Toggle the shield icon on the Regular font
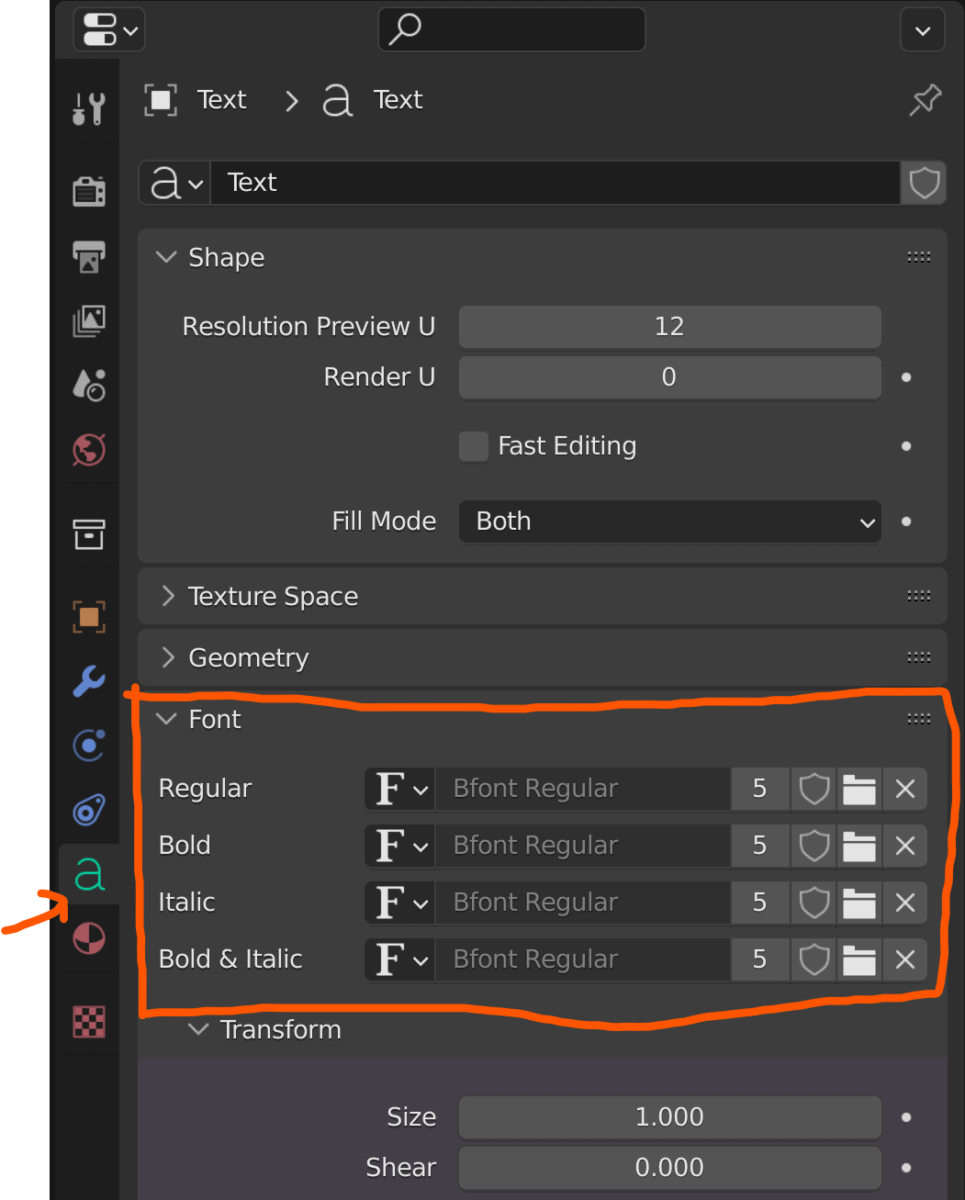The width and height of the screenshot is (965, 1200). 813,788
